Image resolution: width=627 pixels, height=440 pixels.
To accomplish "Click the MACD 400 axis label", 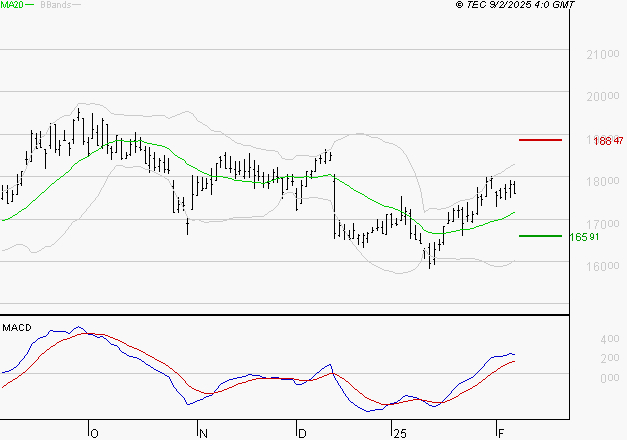I will click(610, 339).
